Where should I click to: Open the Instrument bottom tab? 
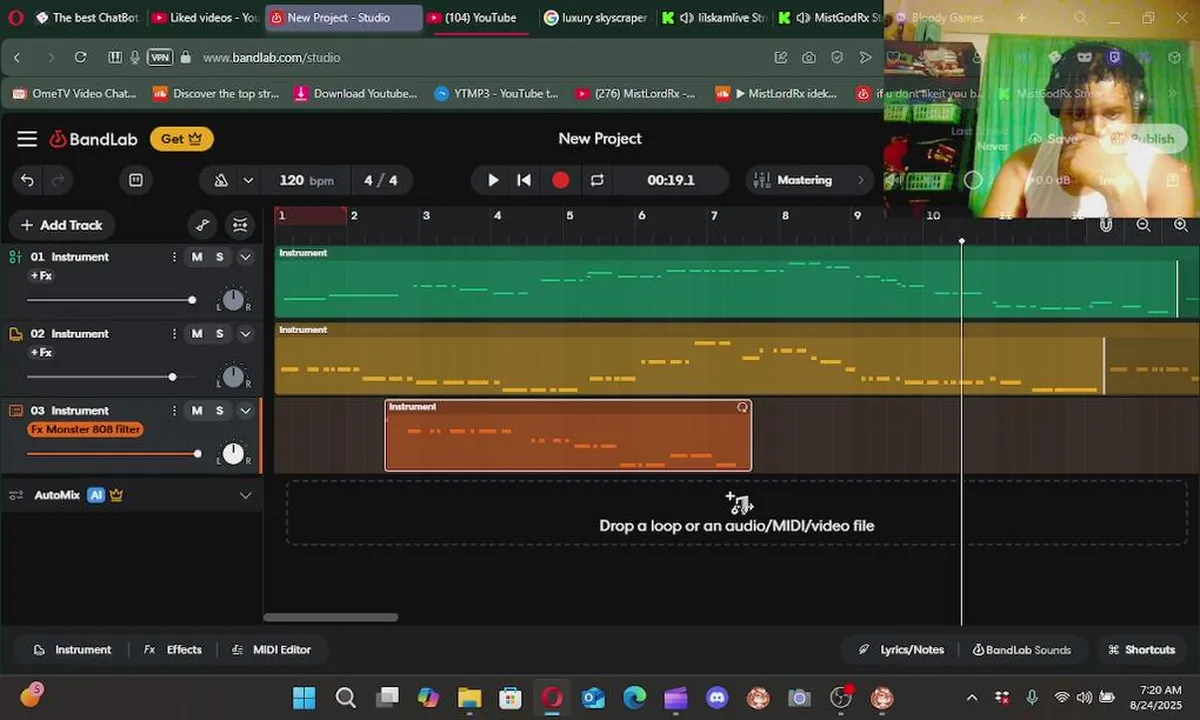(72, 650)
